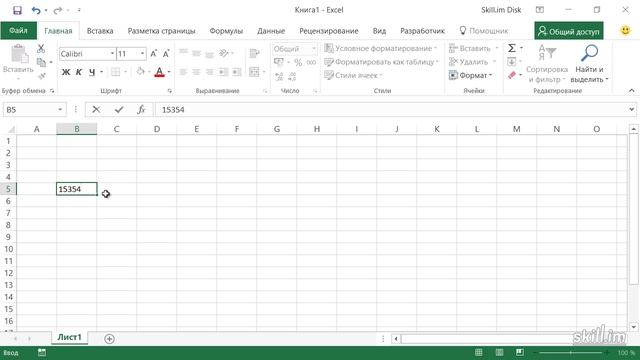Apply percent style format
640x360 pixels.
[298, 62]
